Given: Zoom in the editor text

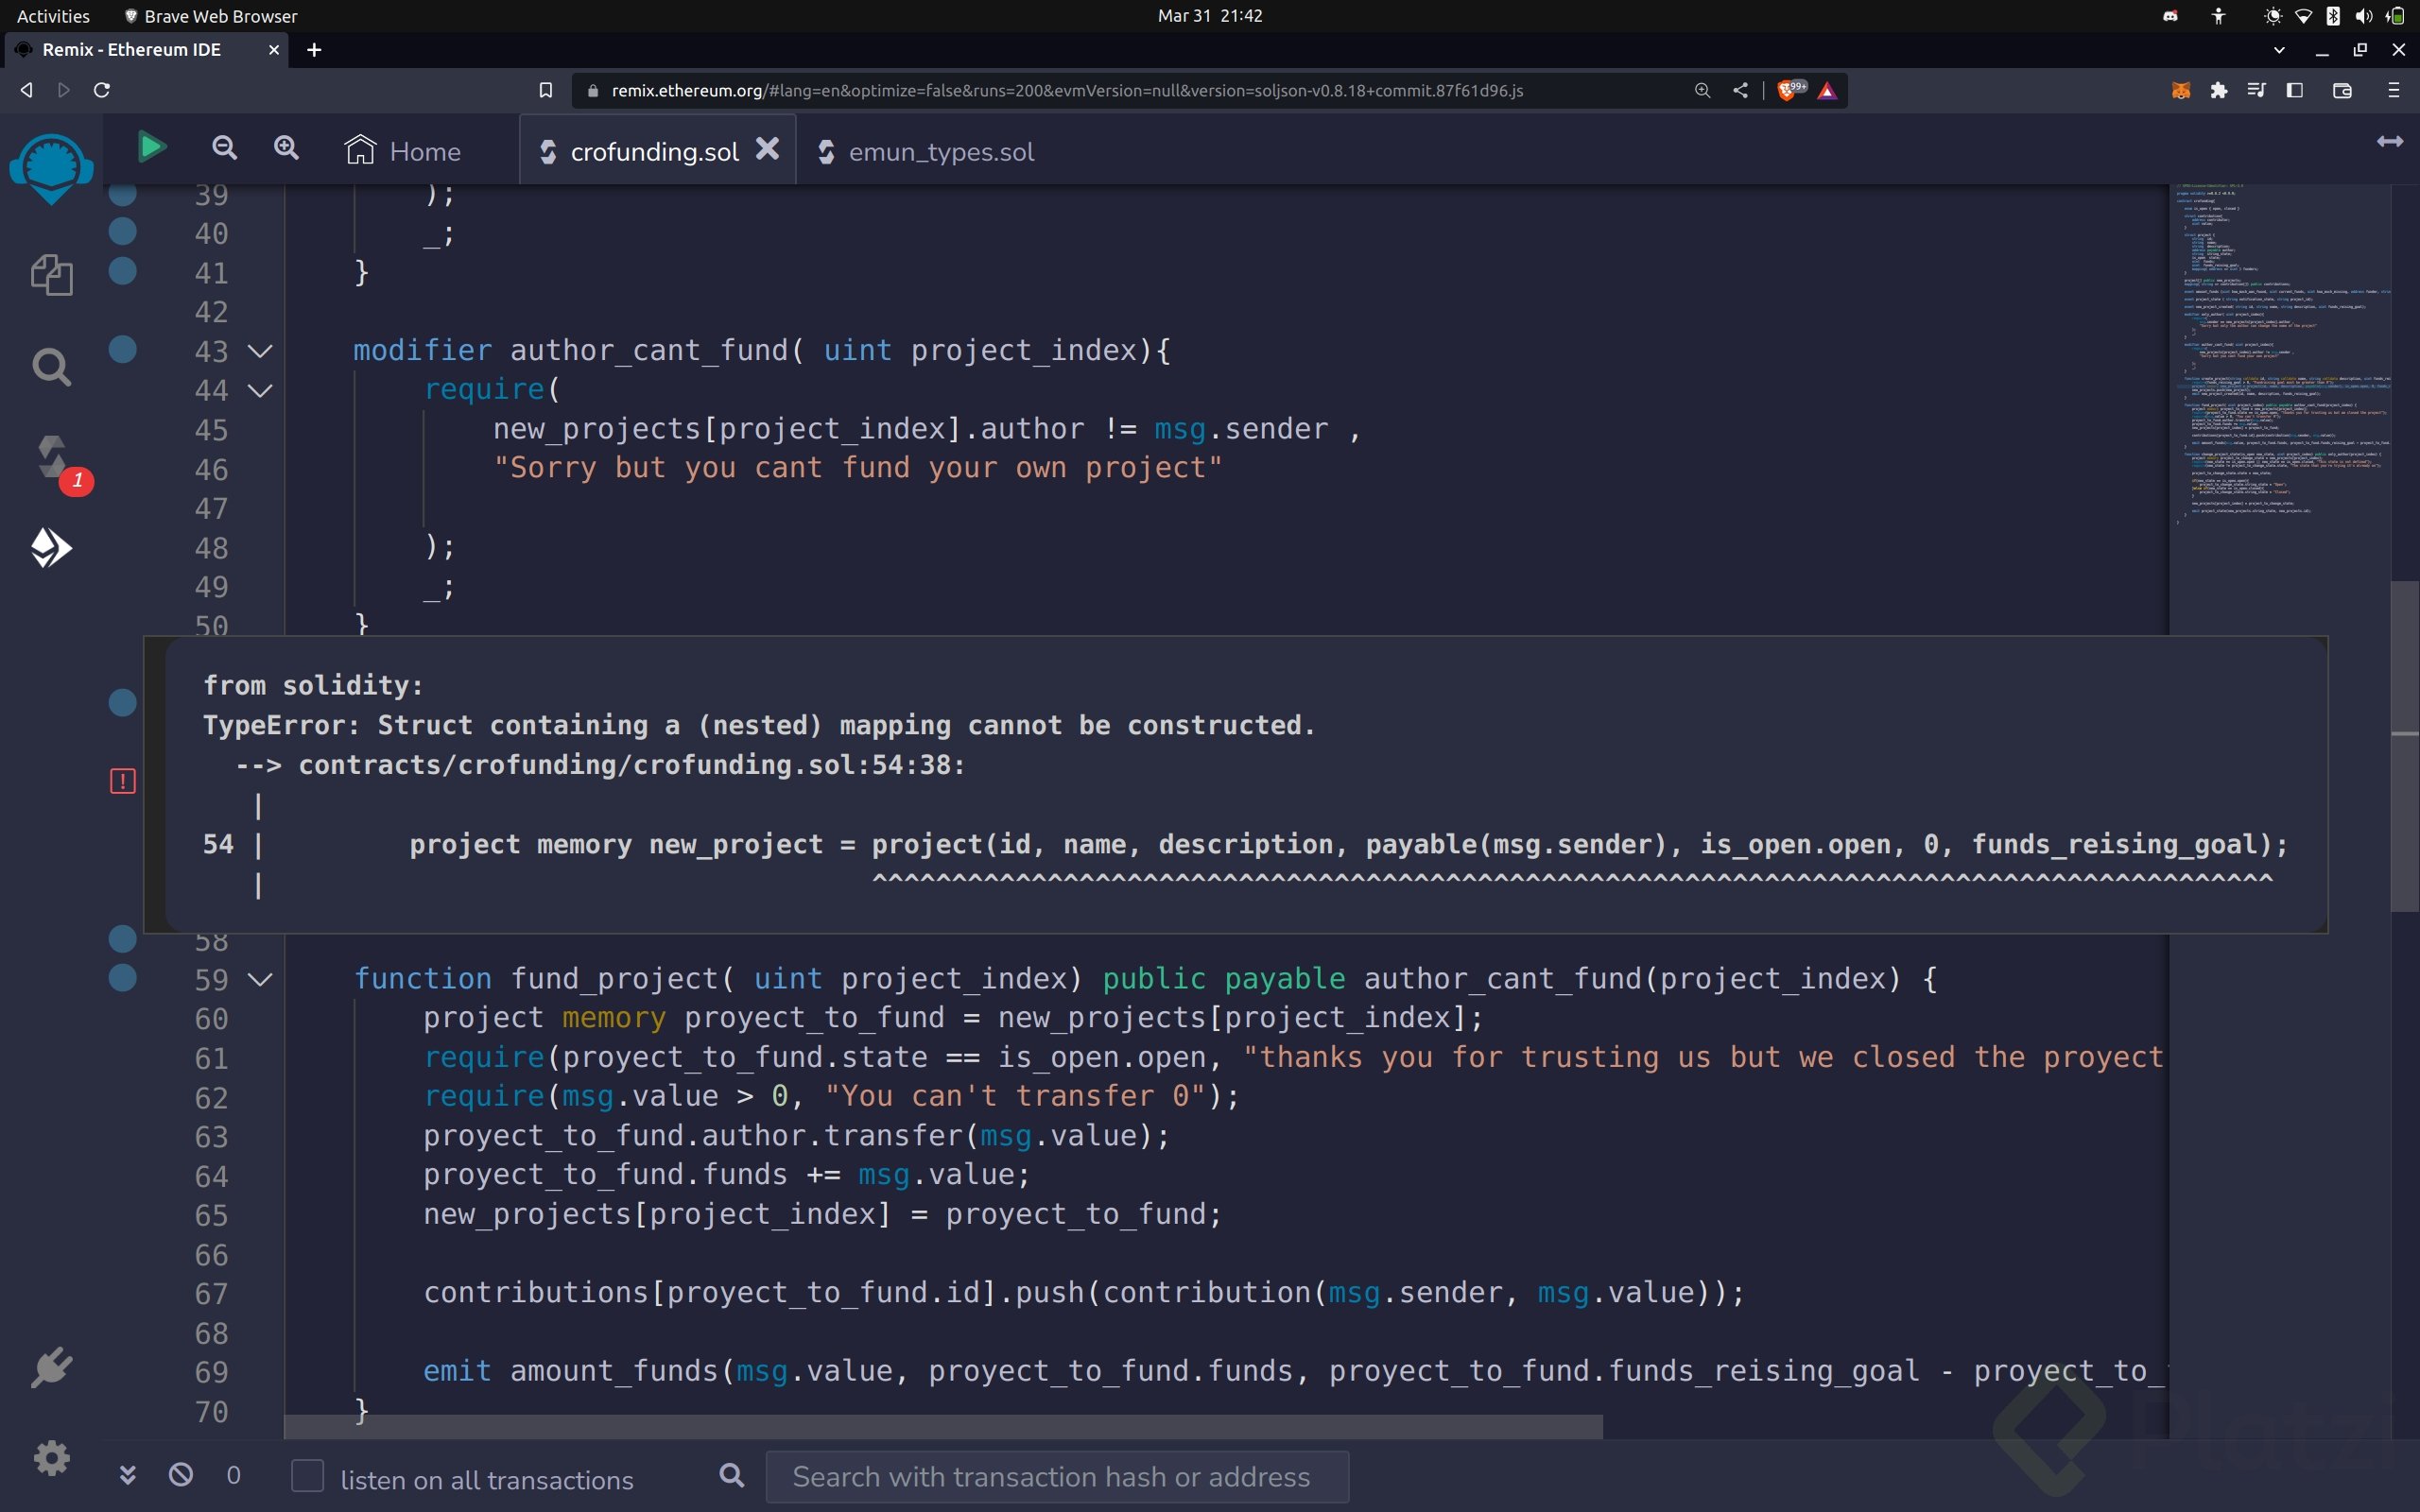Looking at the screenshot, I should pyautogui.click(x=286, y=147).
